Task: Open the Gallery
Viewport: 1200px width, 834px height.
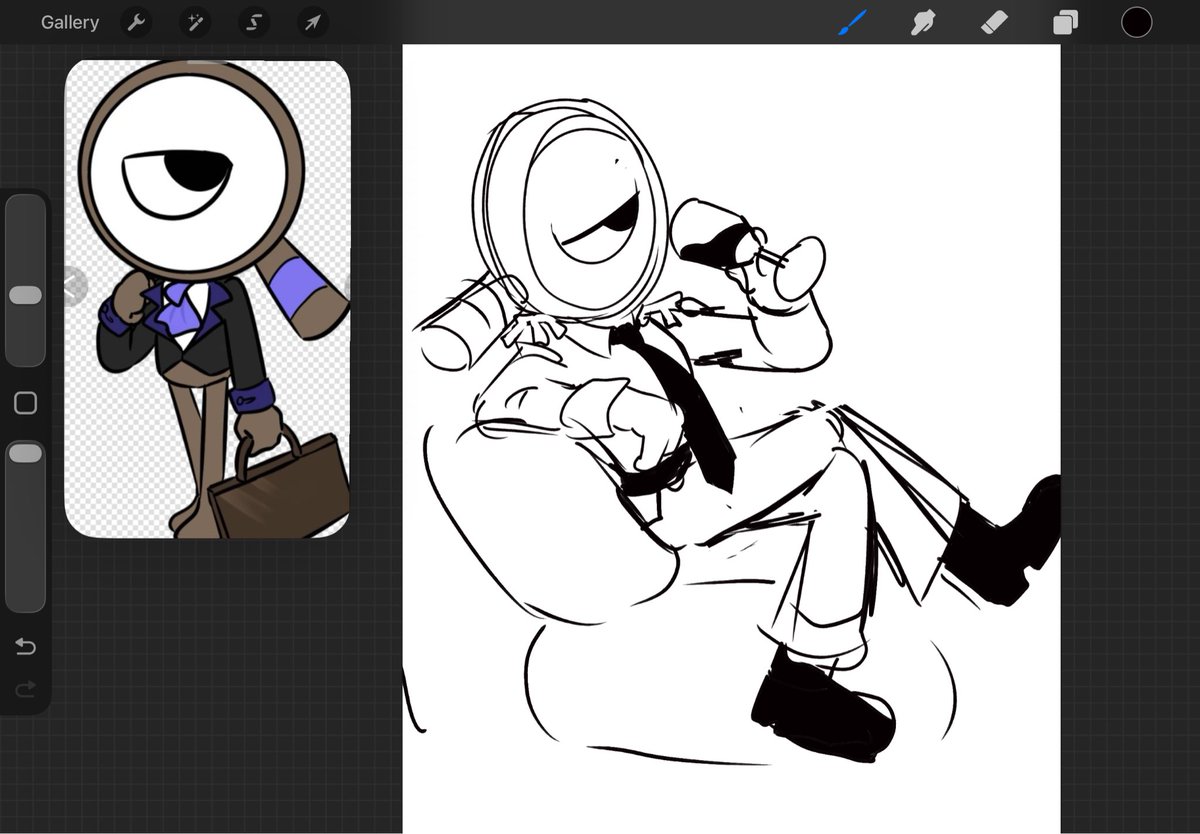Action: coord(70,22)
